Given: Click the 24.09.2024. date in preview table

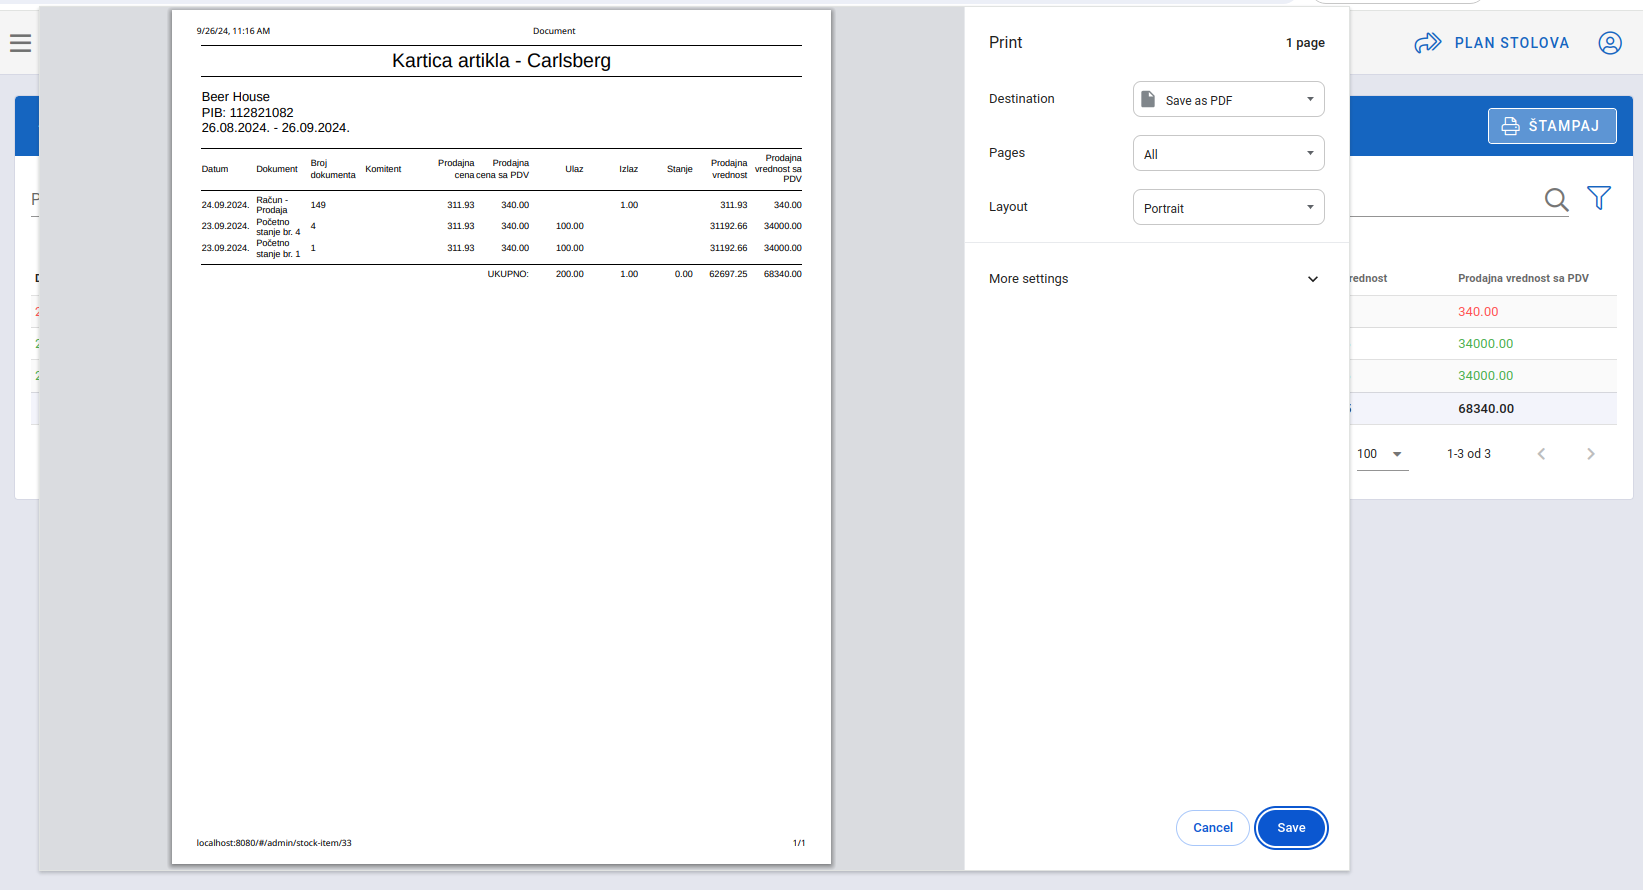Looking at the screenshot, I should point(225,205).
